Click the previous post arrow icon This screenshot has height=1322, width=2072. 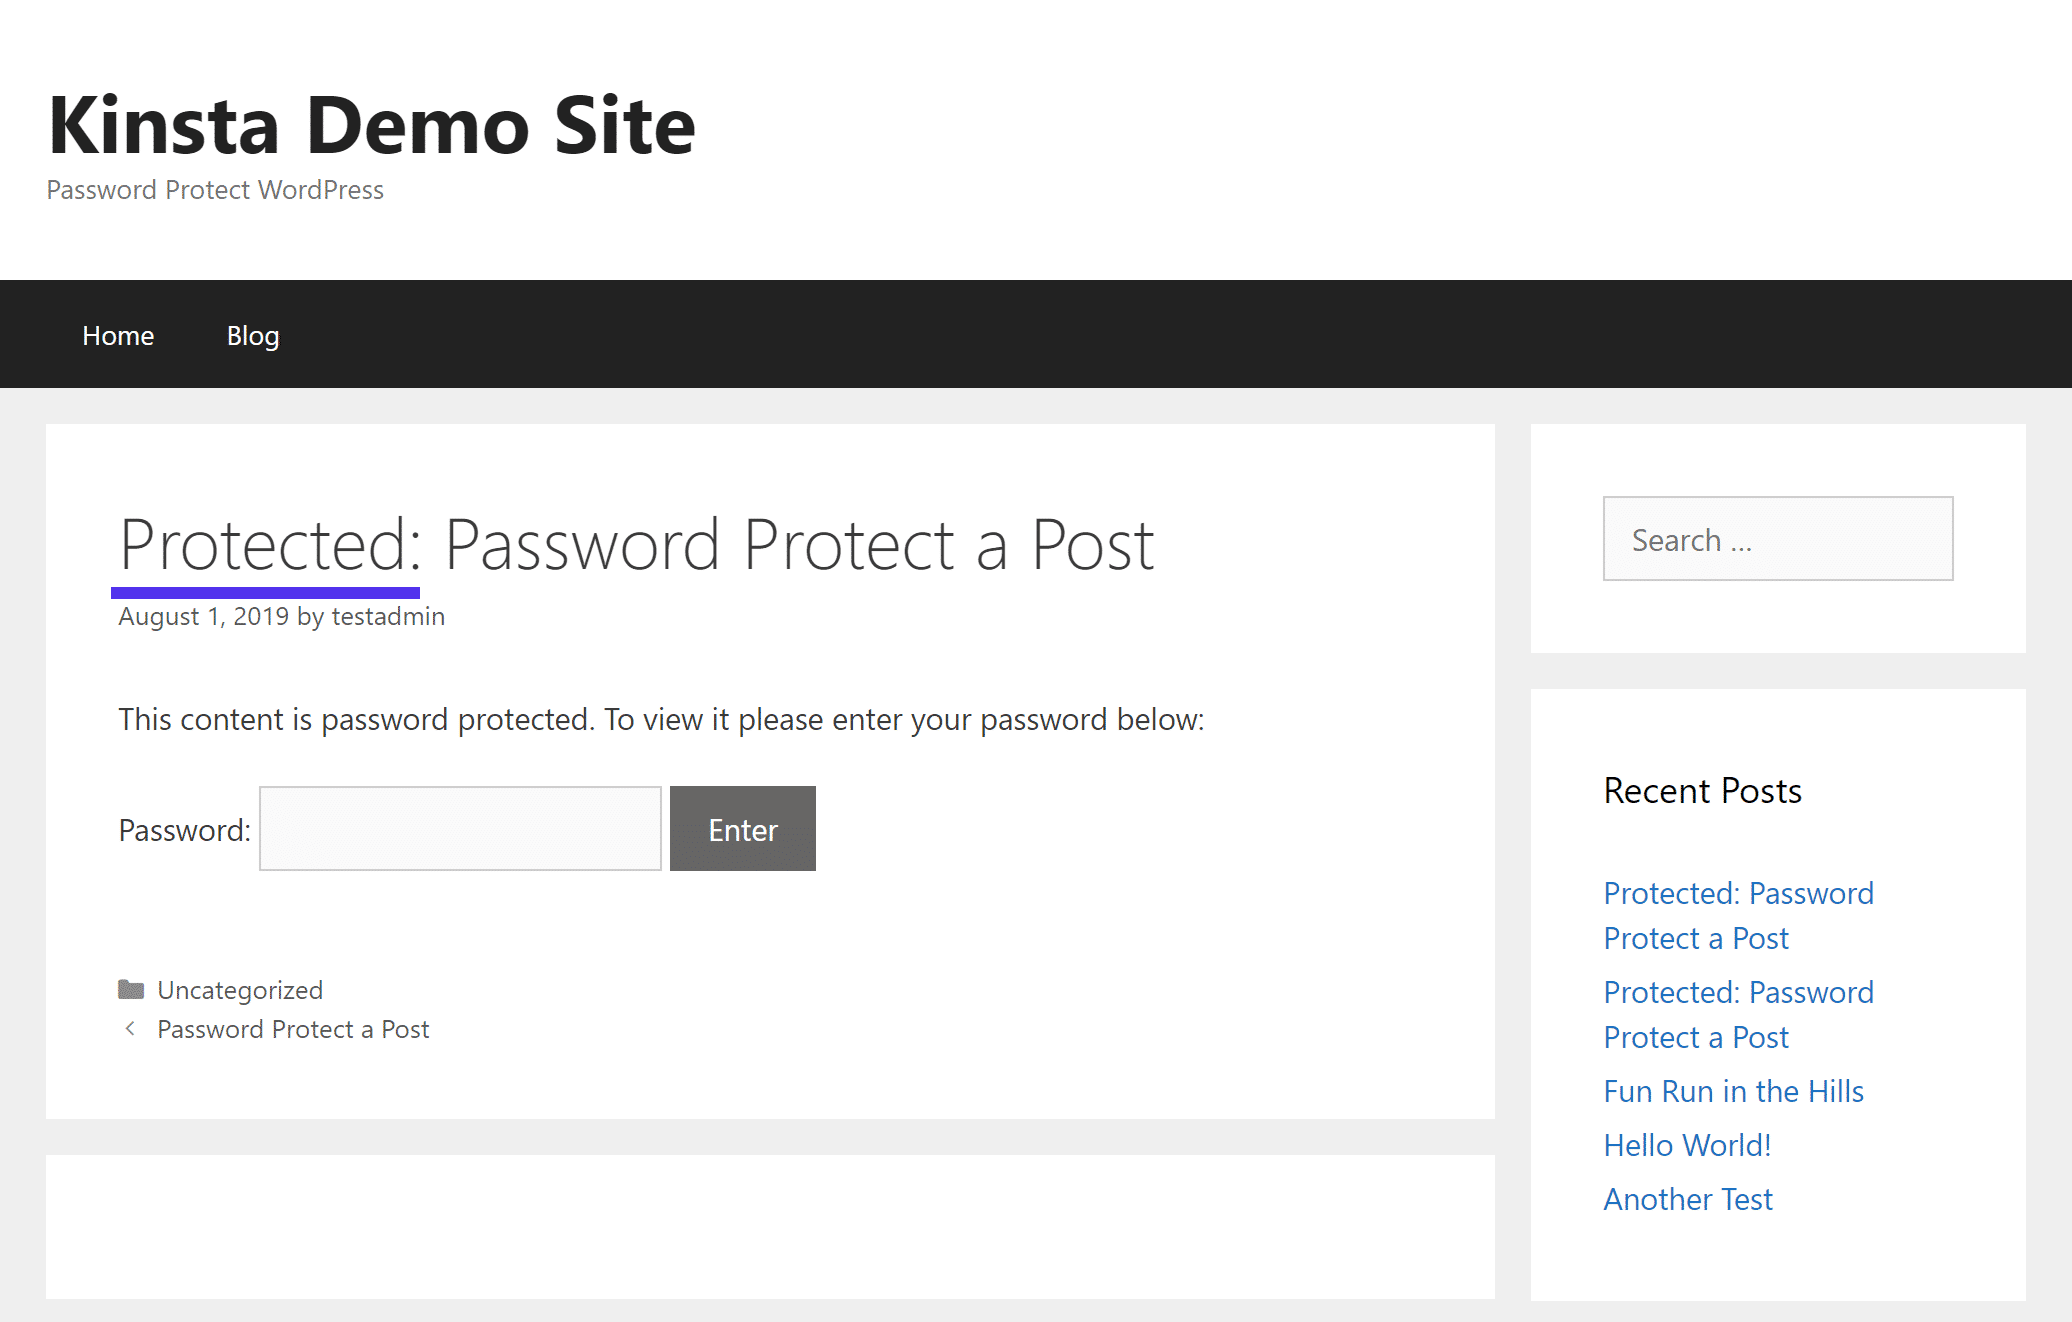point(131,1029)
